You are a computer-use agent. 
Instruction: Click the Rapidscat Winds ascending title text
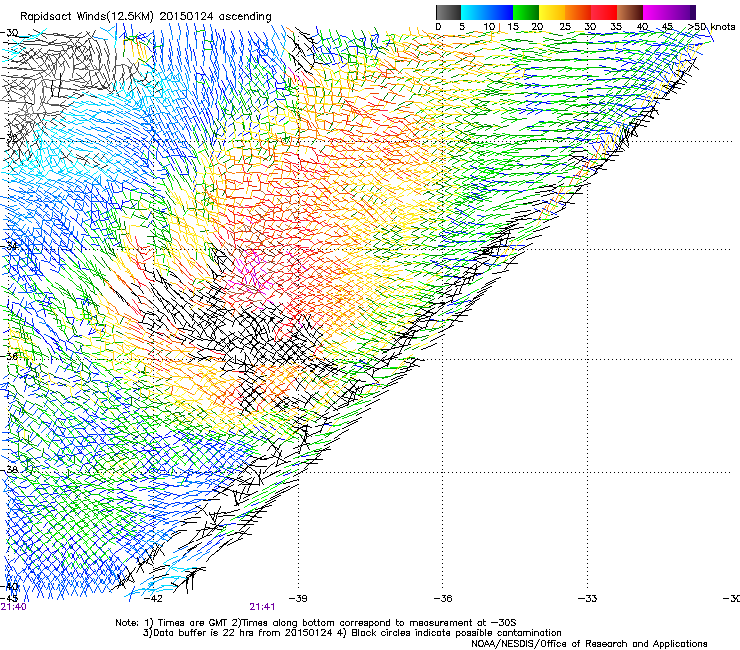pos(146,17)
